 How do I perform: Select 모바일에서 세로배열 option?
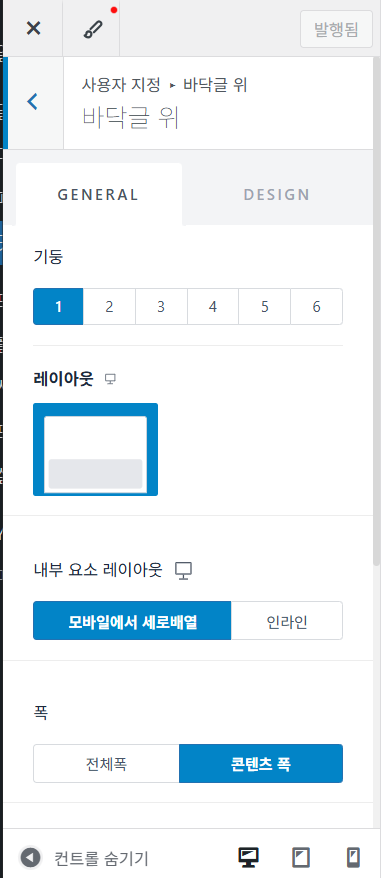[132, 620]
